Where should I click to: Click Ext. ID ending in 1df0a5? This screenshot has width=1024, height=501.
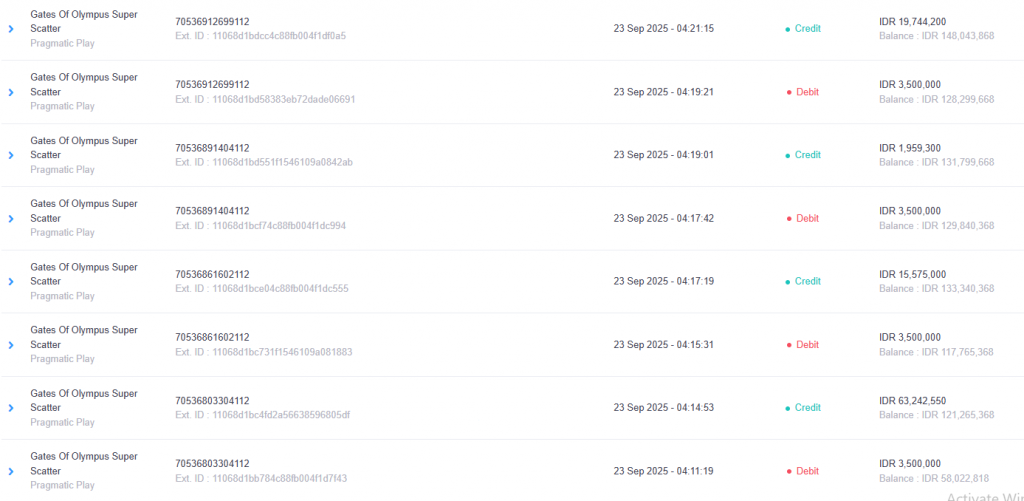pyautogui.click(x=261, y=36)
